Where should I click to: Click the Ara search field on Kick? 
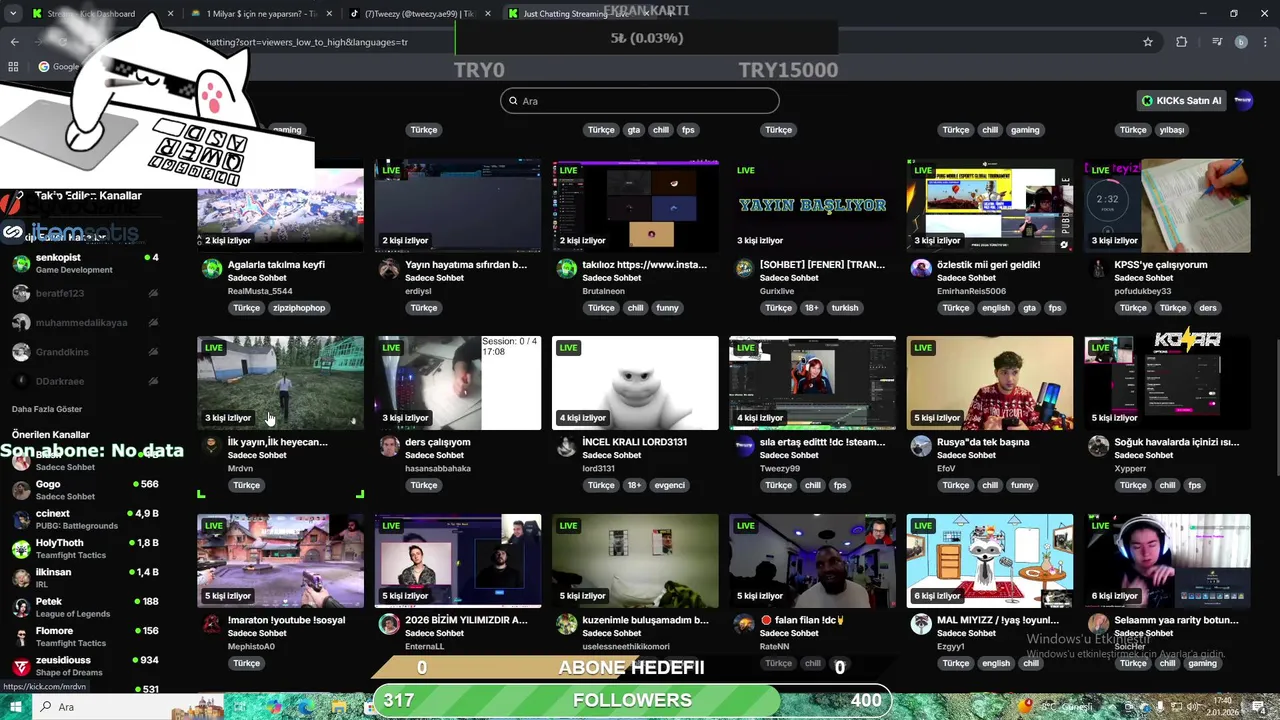coord(640,101)
